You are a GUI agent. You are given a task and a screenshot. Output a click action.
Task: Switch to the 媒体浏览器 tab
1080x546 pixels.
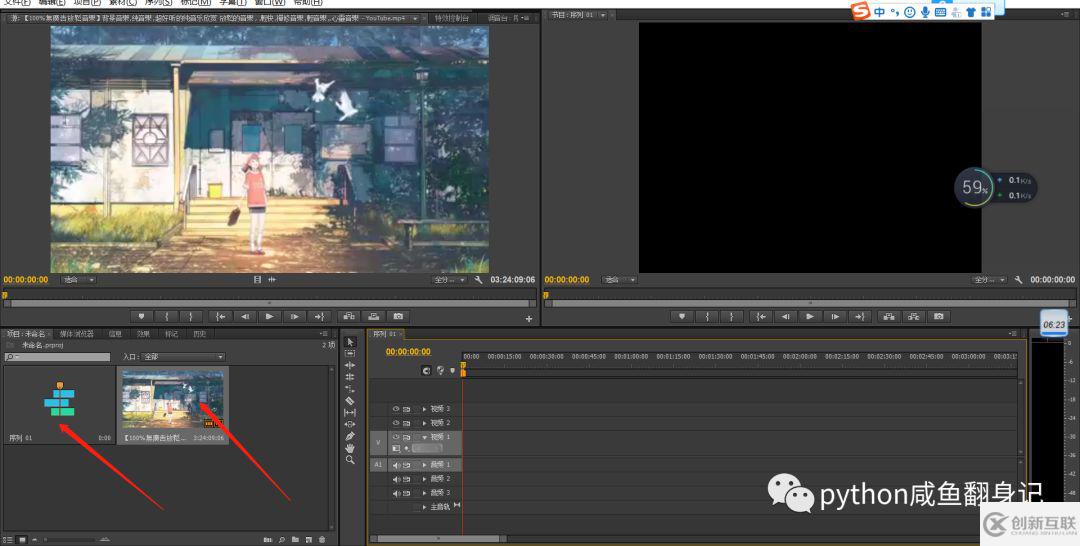pyautogui.click(x=76, y=334)
